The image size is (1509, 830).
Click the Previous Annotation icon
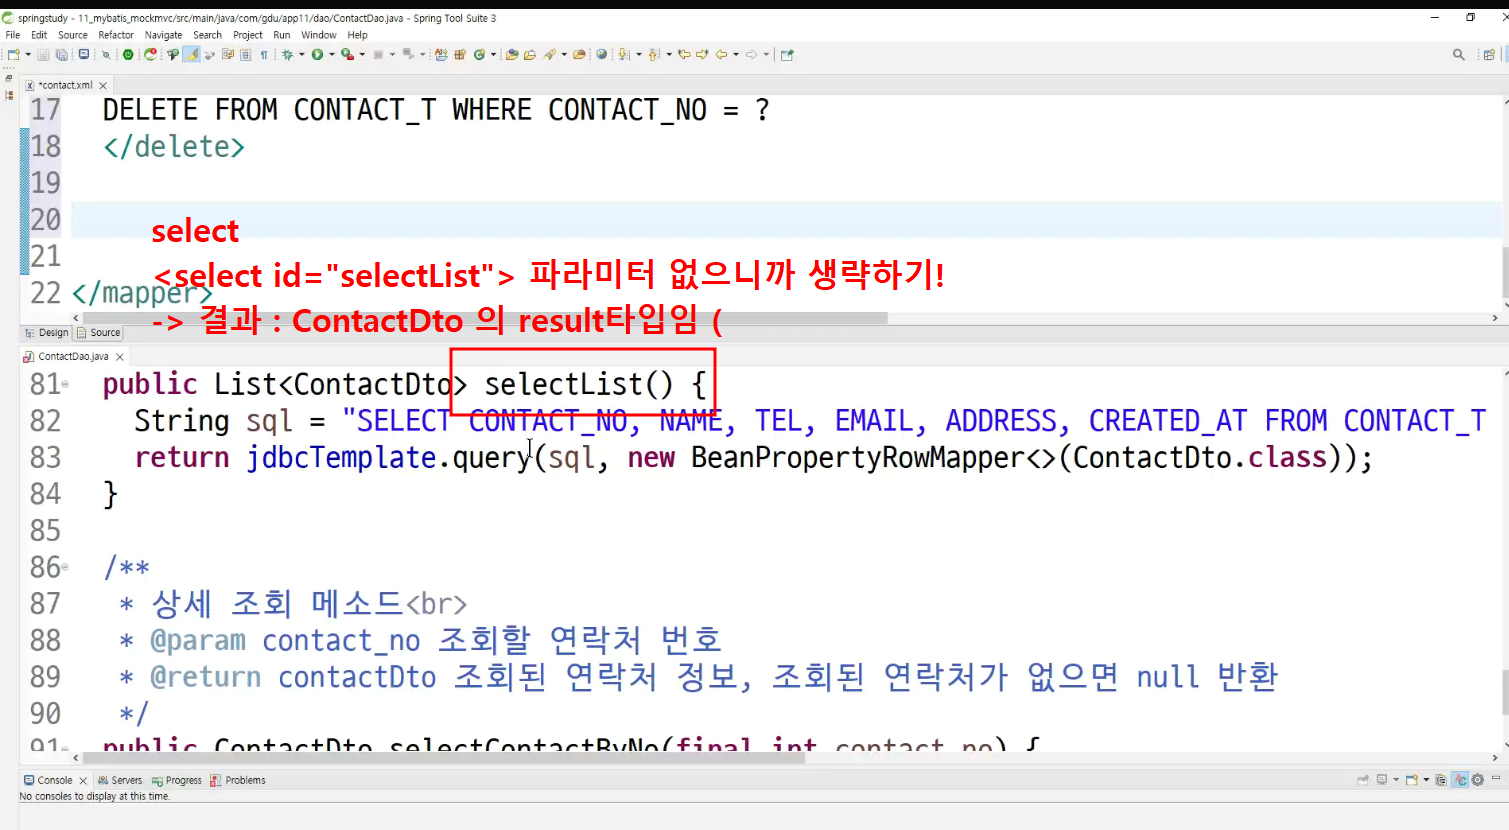pyautogui.click(x=654, y=55)
